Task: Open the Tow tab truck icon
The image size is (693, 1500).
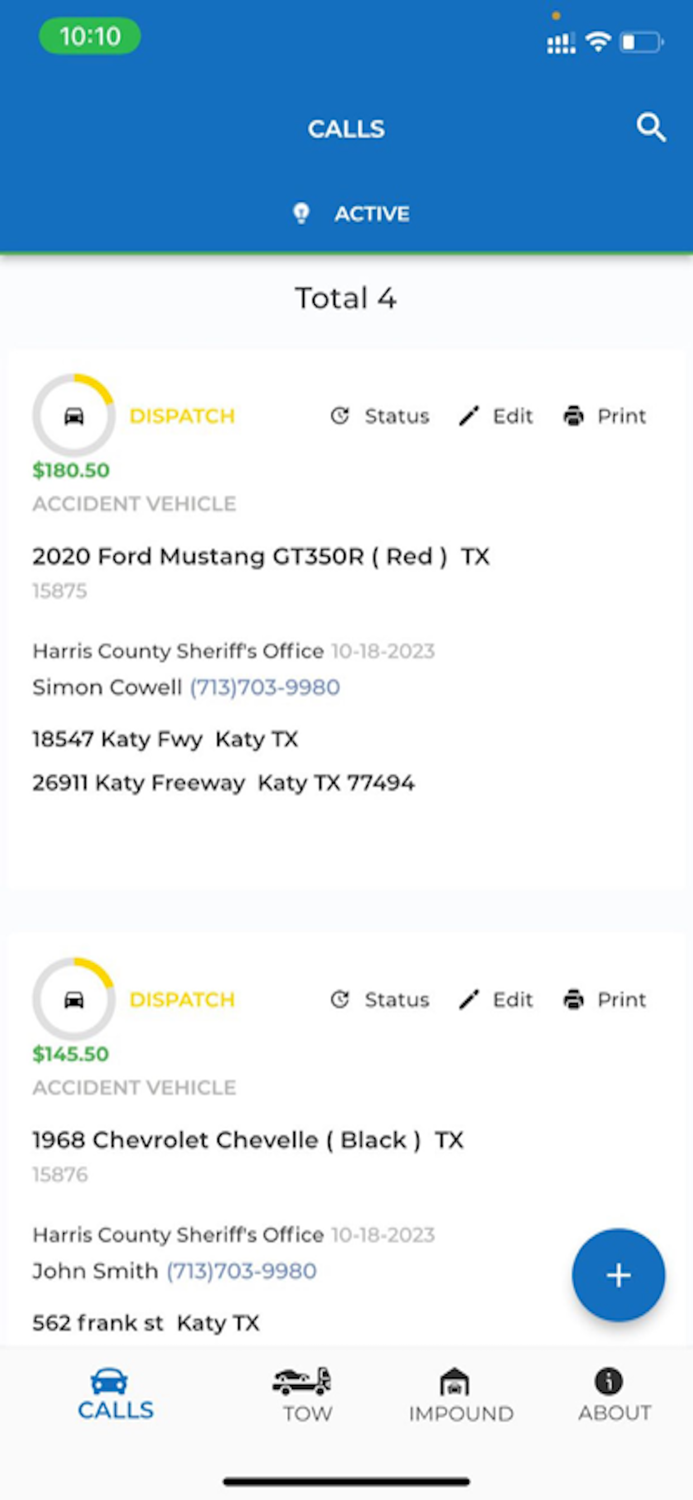Action: tap(301, 1382)
